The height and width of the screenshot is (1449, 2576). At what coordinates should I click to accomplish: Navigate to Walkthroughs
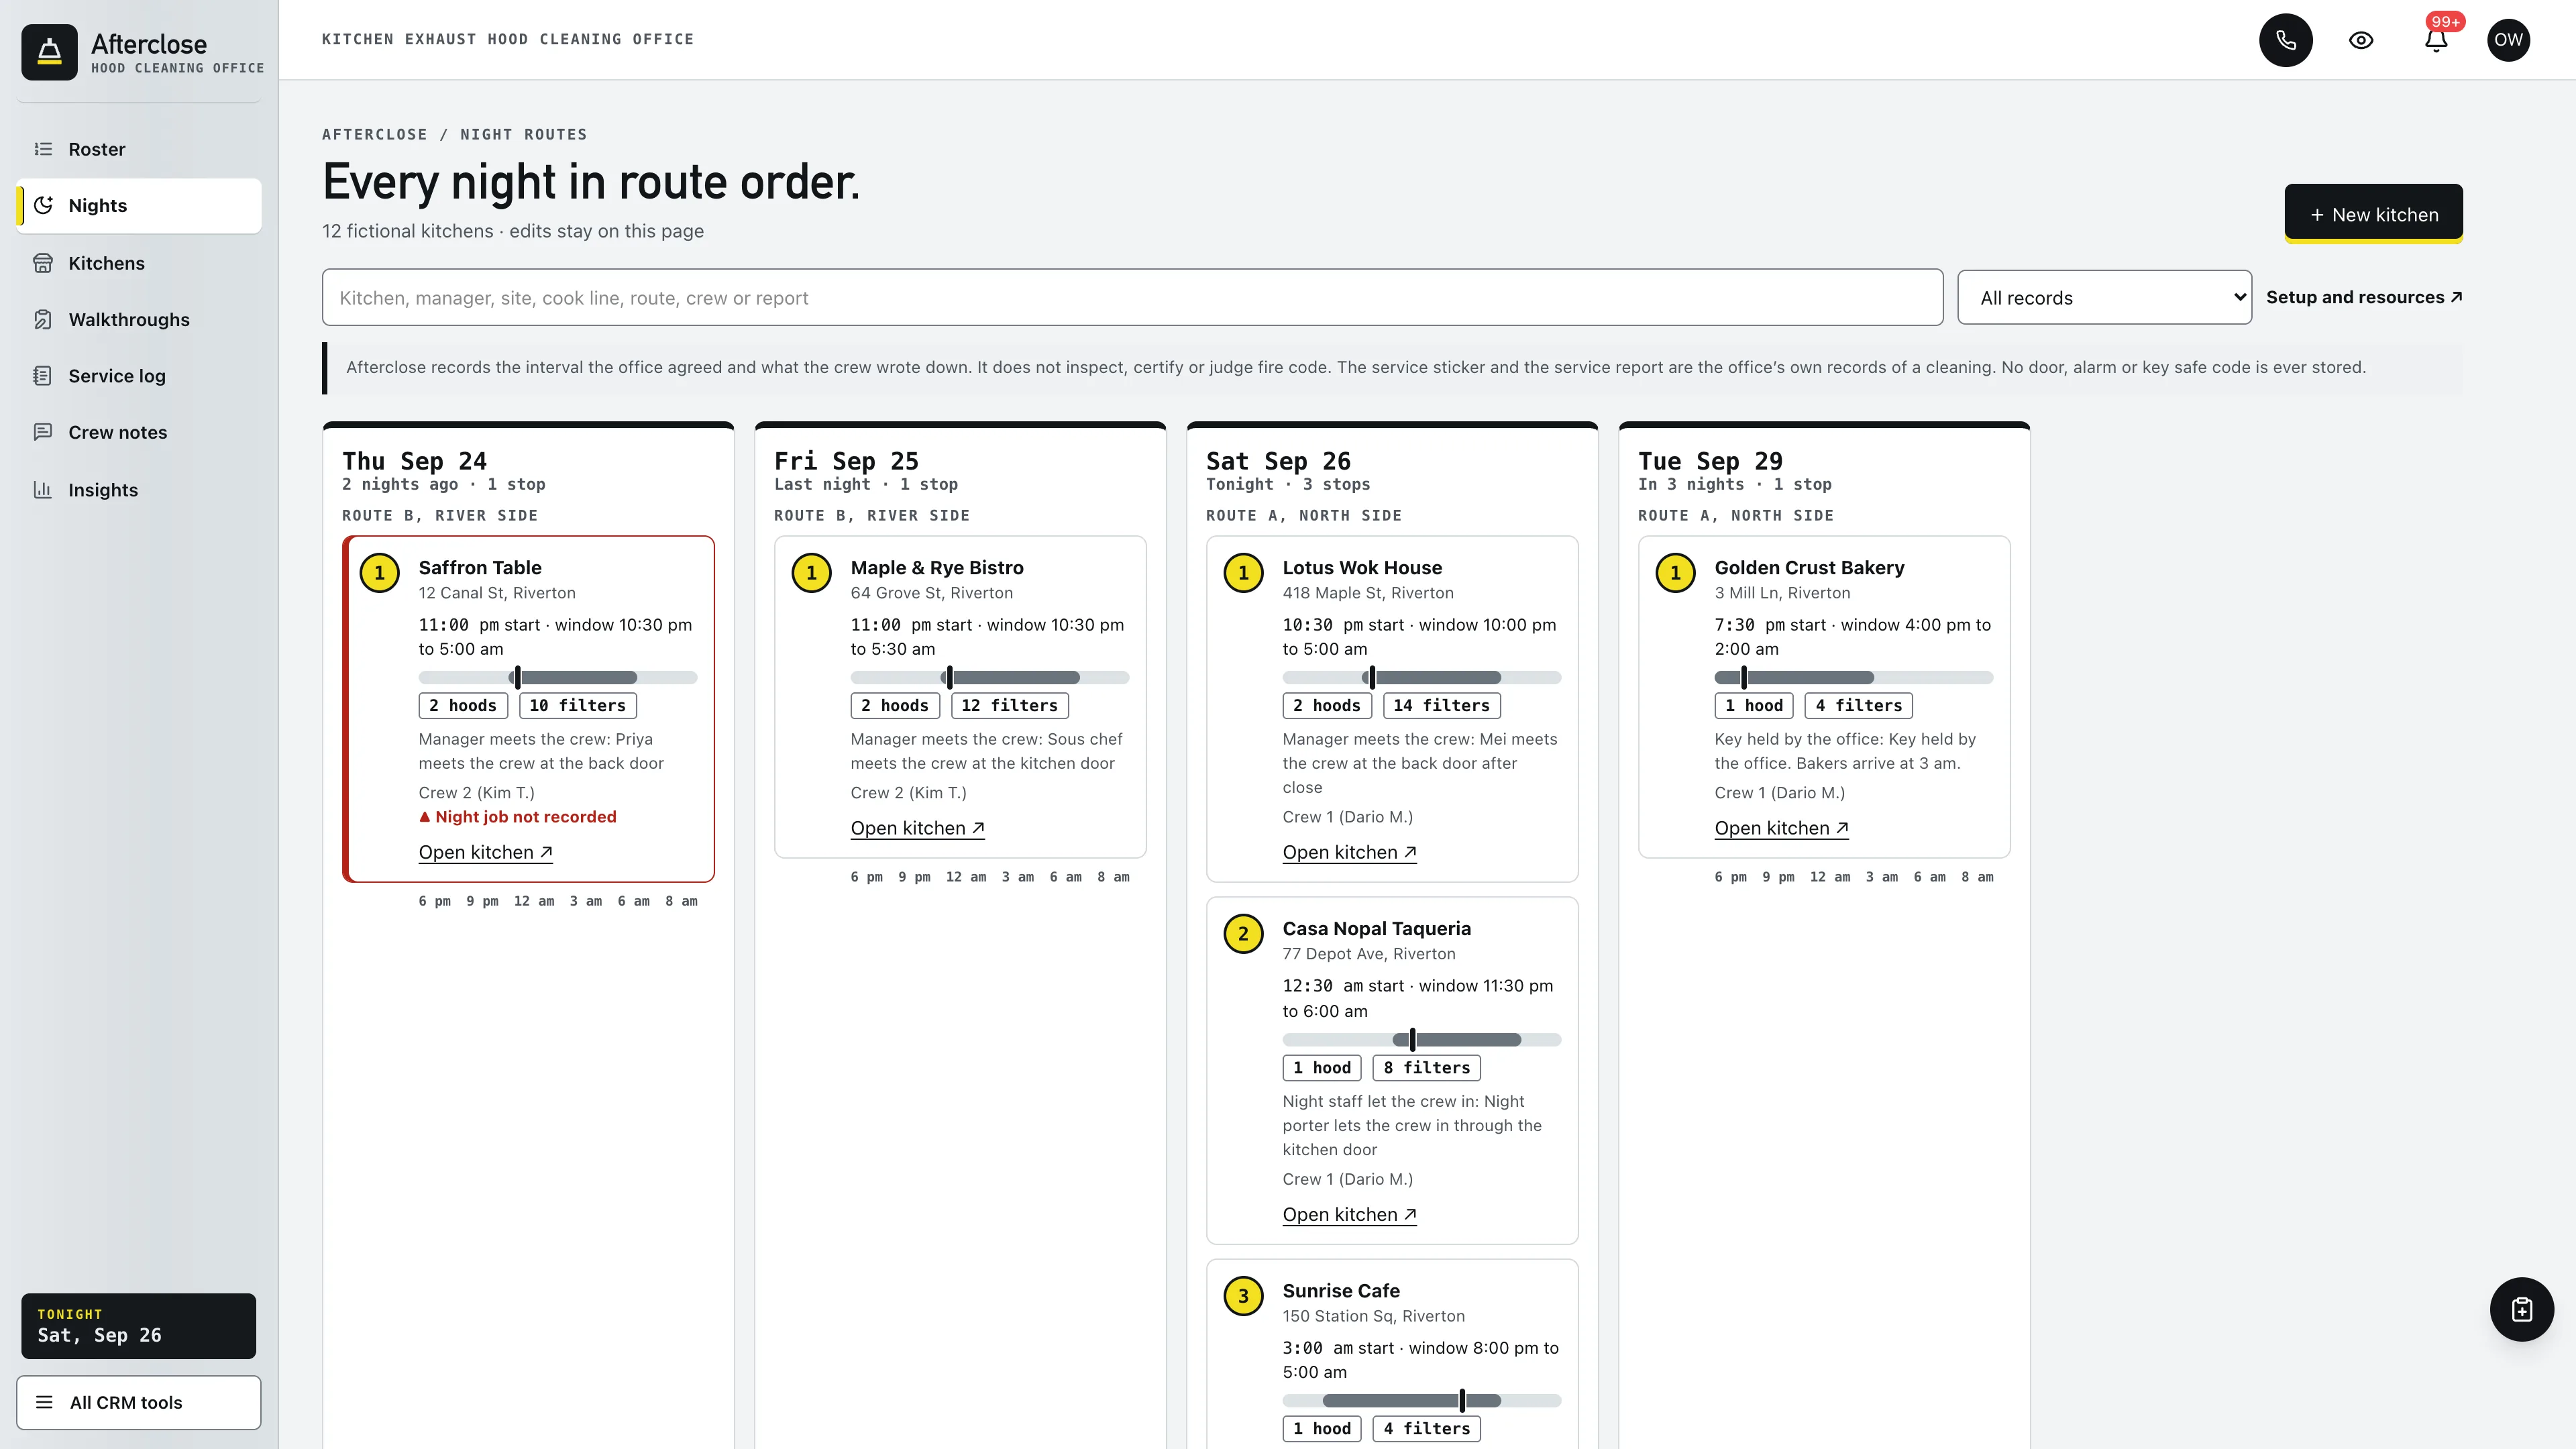coord(139,319)
